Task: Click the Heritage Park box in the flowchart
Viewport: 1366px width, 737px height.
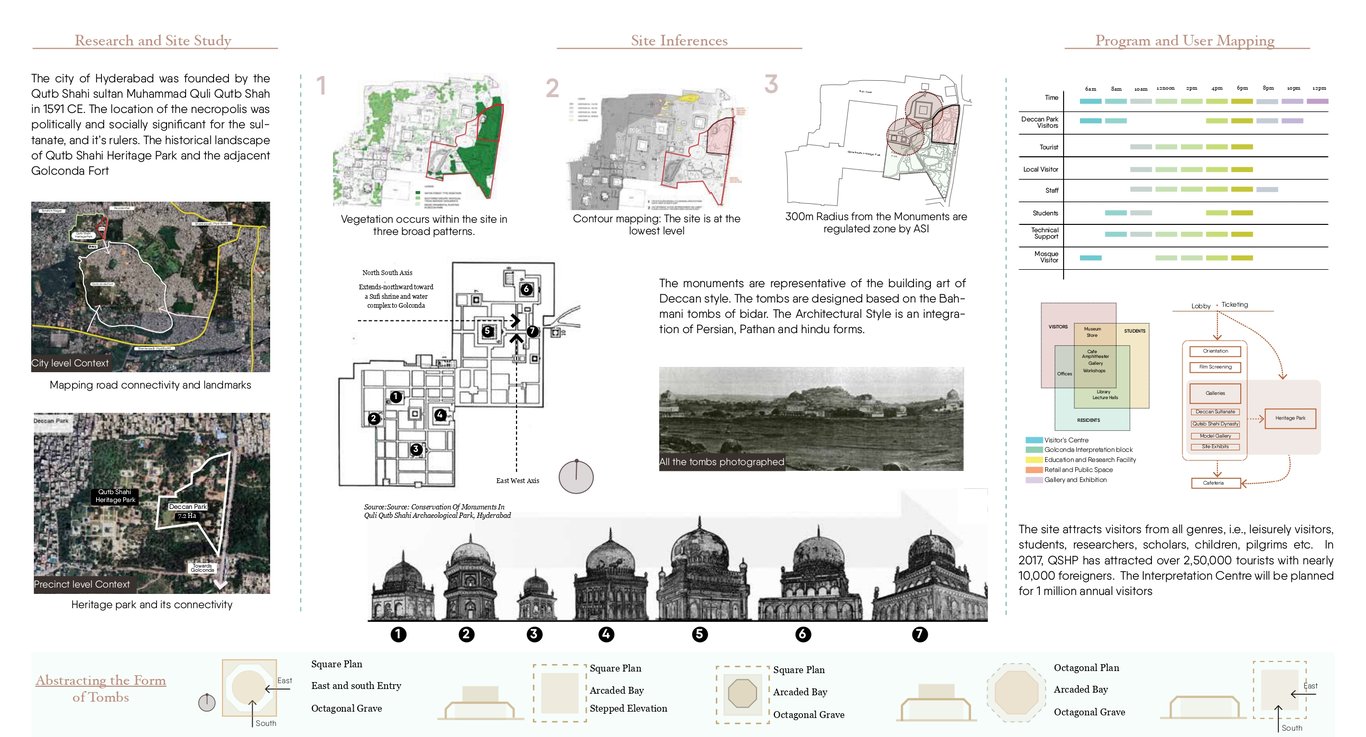Action: point(1289,418)
